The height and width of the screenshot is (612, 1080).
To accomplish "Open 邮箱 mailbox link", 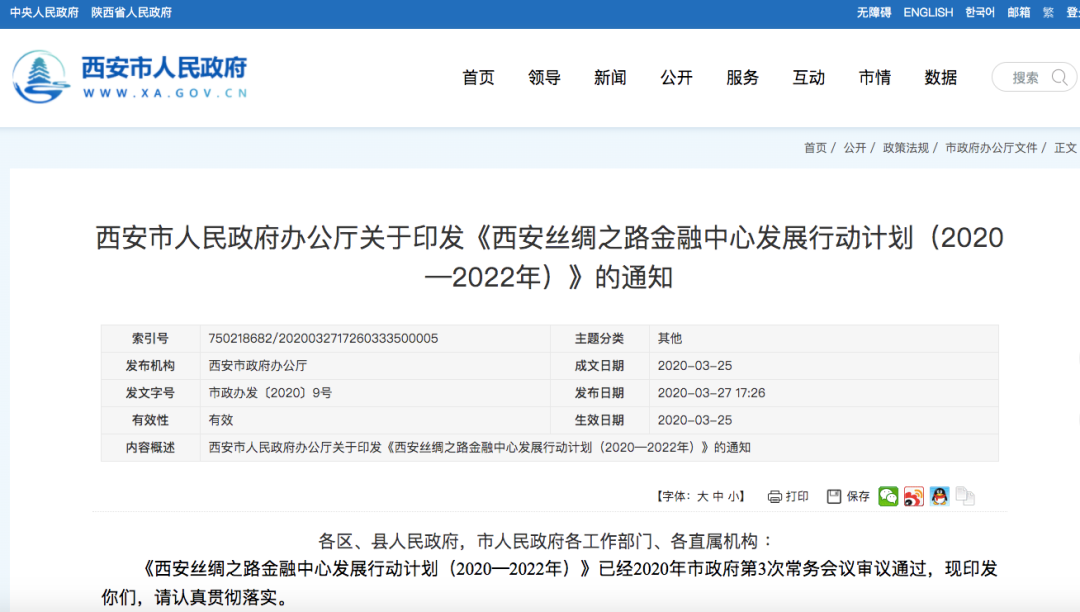I will 1019,12.
